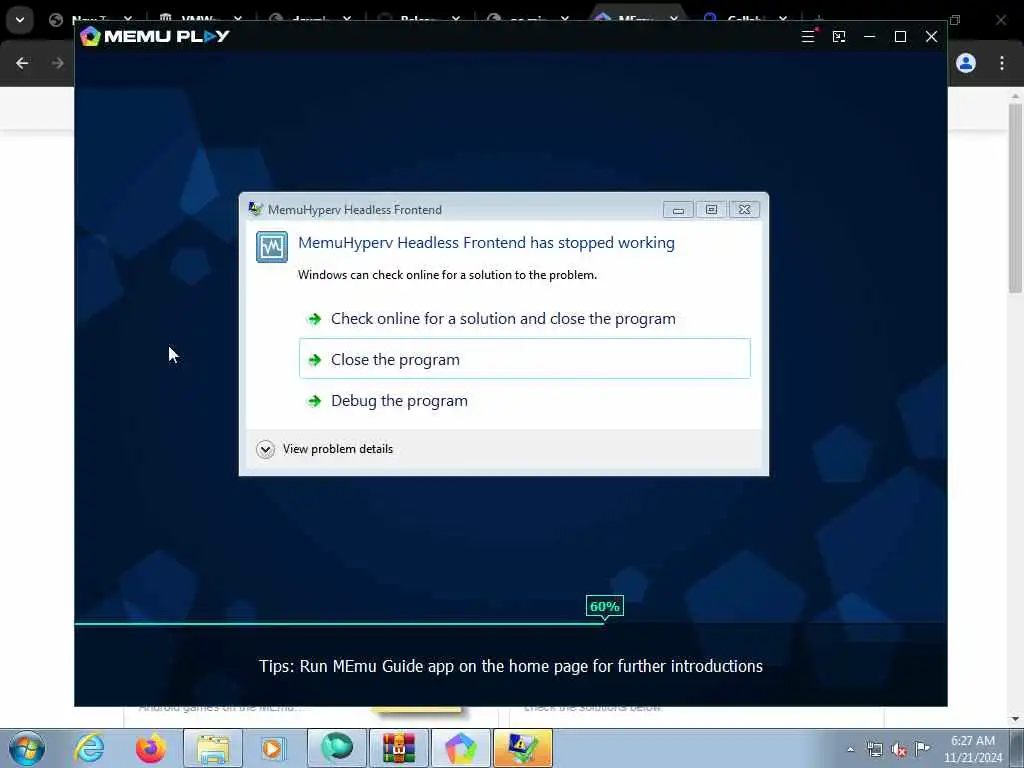Minimize the MemuHyperv error dialog
Image resolution: width=1024 pixels, height=768 pixels.
pos(678,210)
